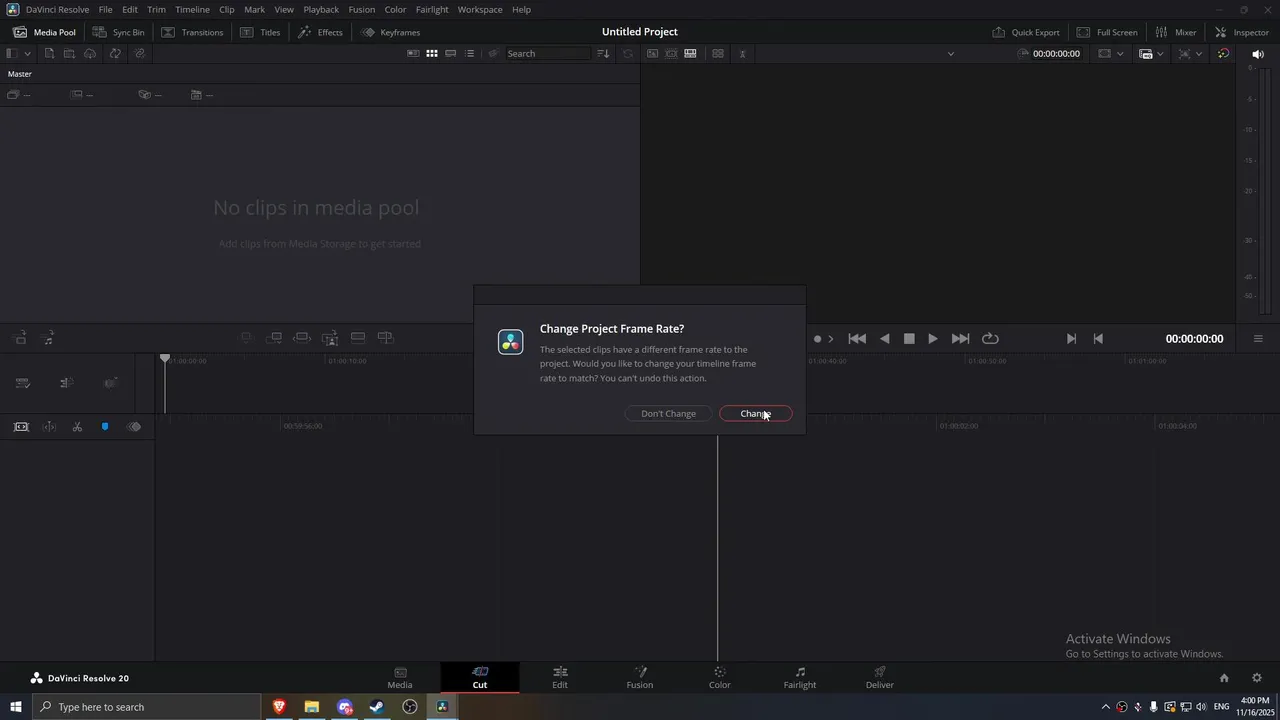Click the Import Media icon
The width and height of the screenshot is (1280, 720).
tap(48, 53)
